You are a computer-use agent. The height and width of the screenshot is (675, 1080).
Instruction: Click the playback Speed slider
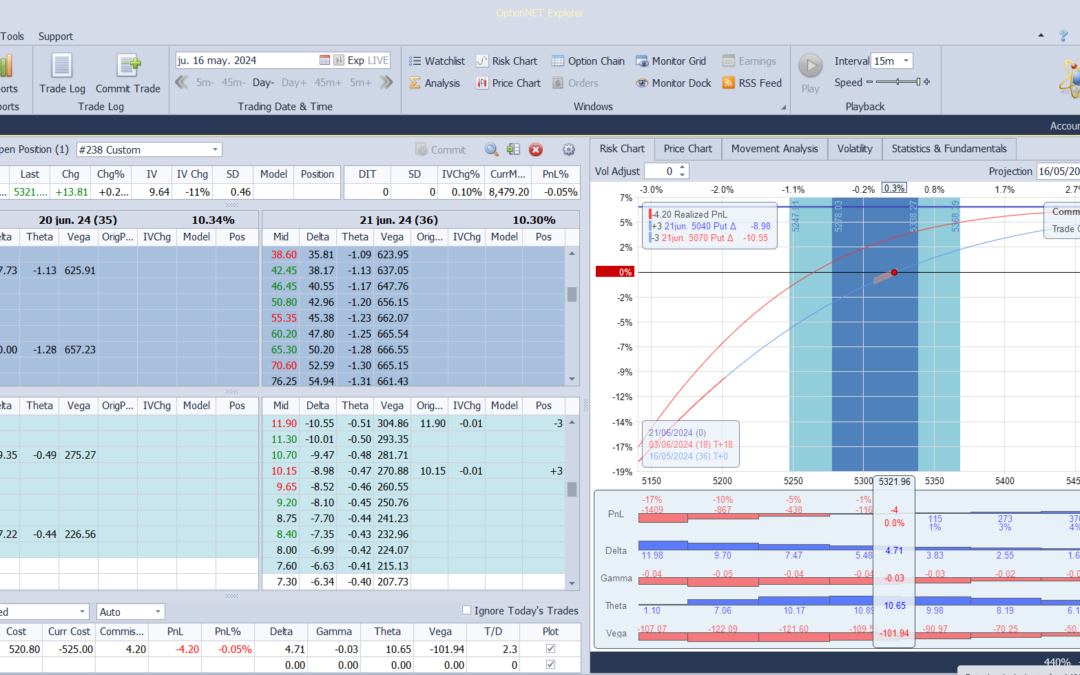click(x=897, y=83)
